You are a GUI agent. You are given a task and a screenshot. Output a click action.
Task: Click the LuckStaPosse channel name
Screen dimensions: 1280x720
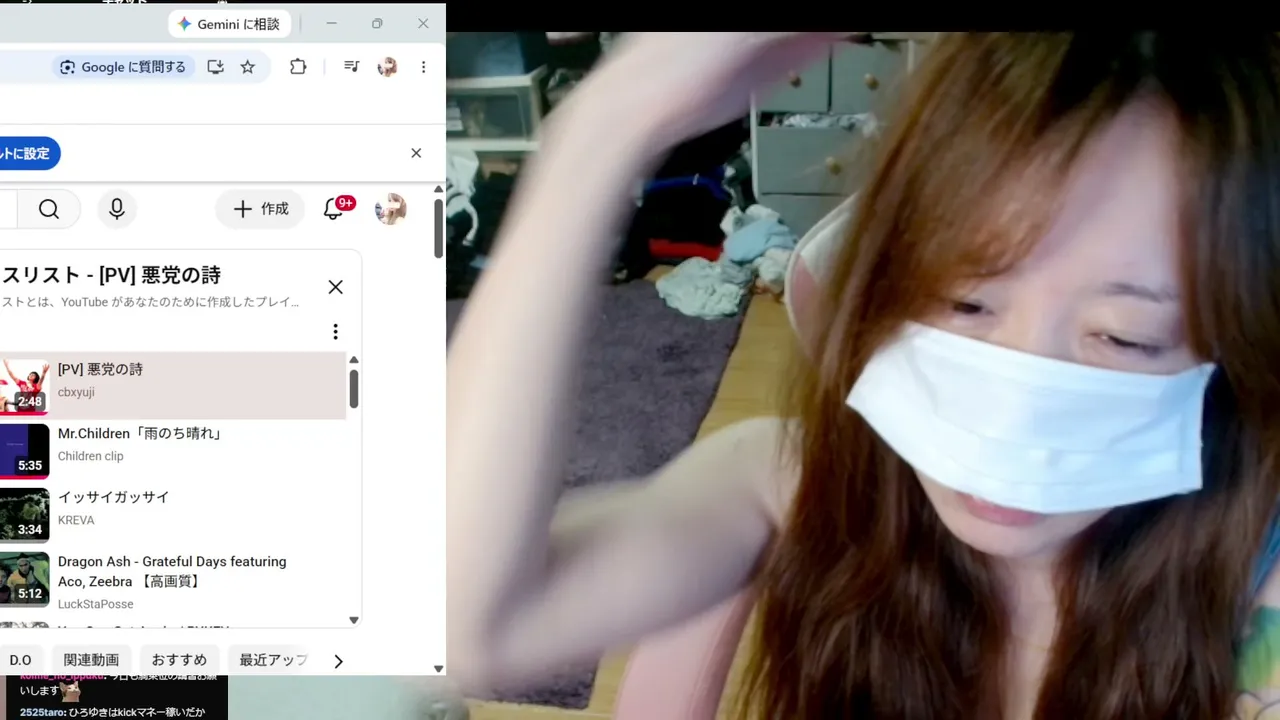click(x=95, y=604)
